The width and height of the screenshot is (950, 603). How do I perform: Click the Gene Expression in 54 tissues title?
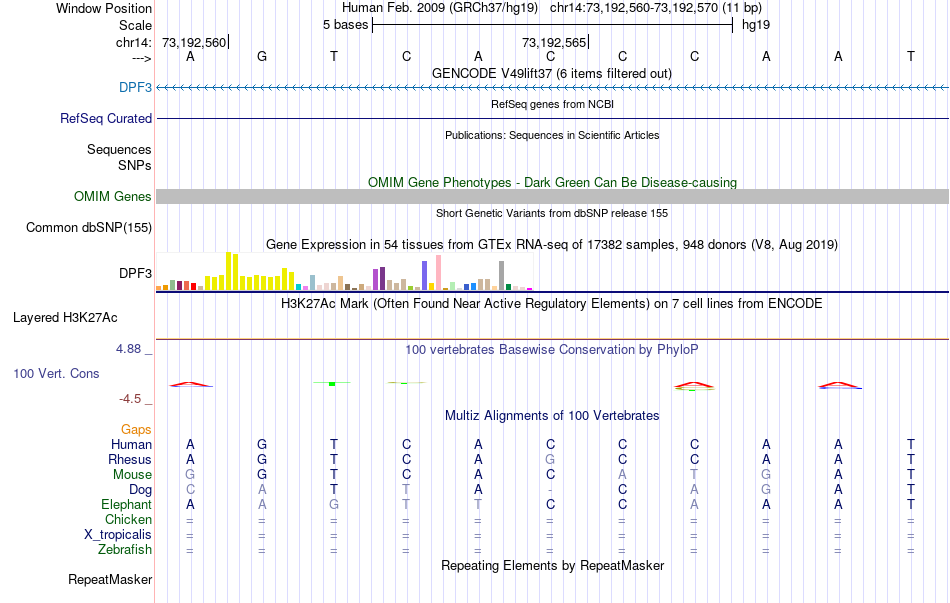(x=552, y=245)
